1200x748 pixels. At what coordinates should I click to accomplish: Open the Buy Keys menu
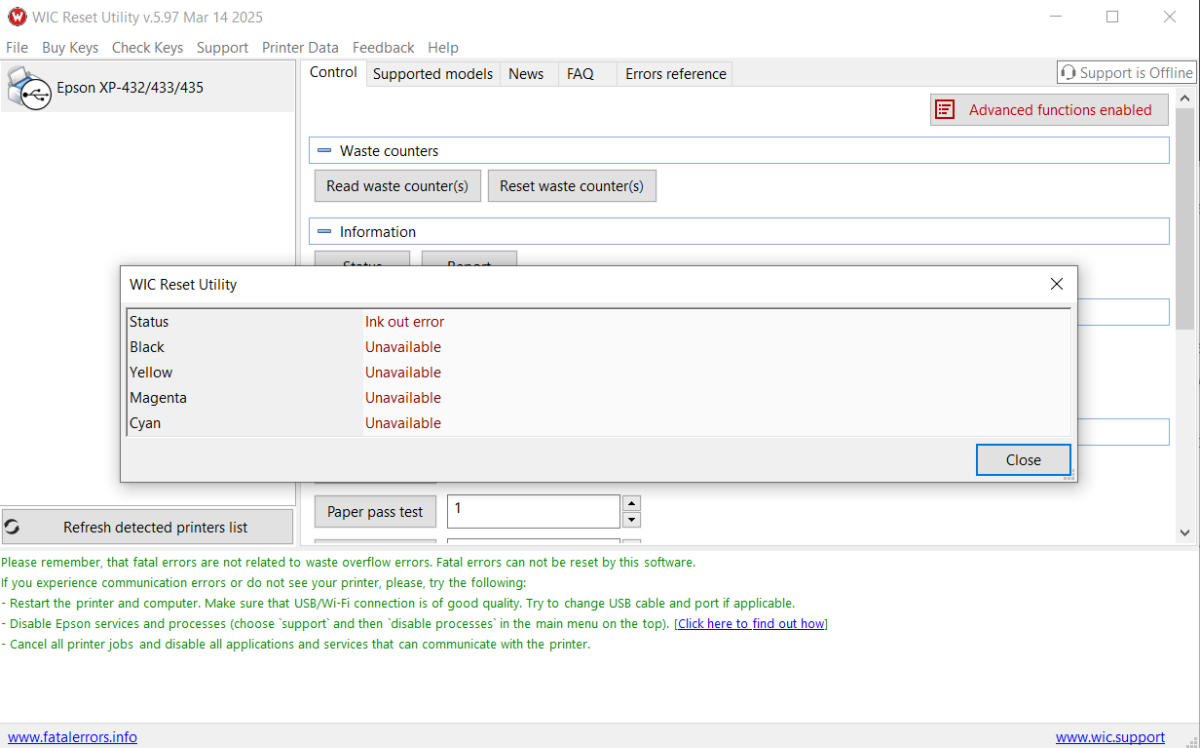(70, 47)
